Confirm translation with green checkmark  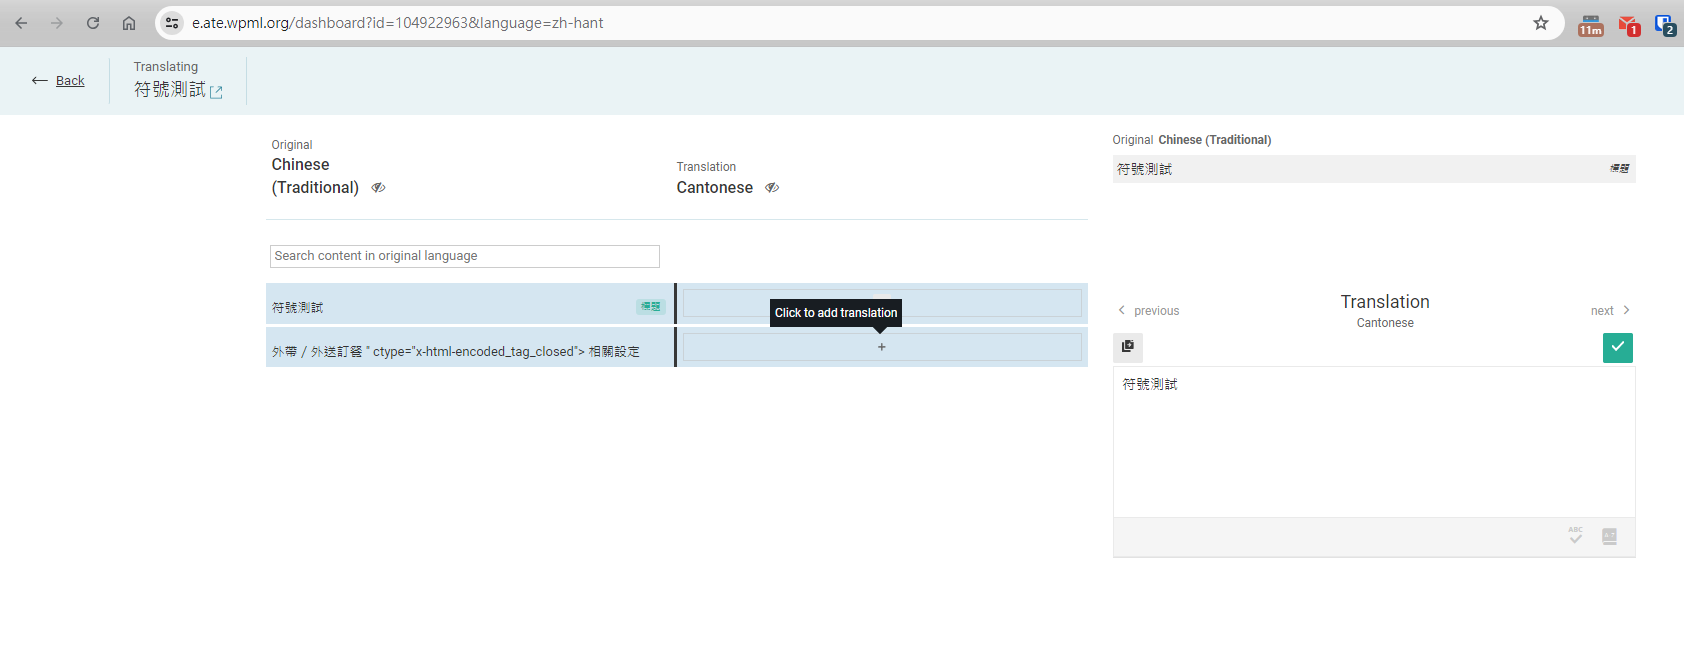(x=1618, y=347)
